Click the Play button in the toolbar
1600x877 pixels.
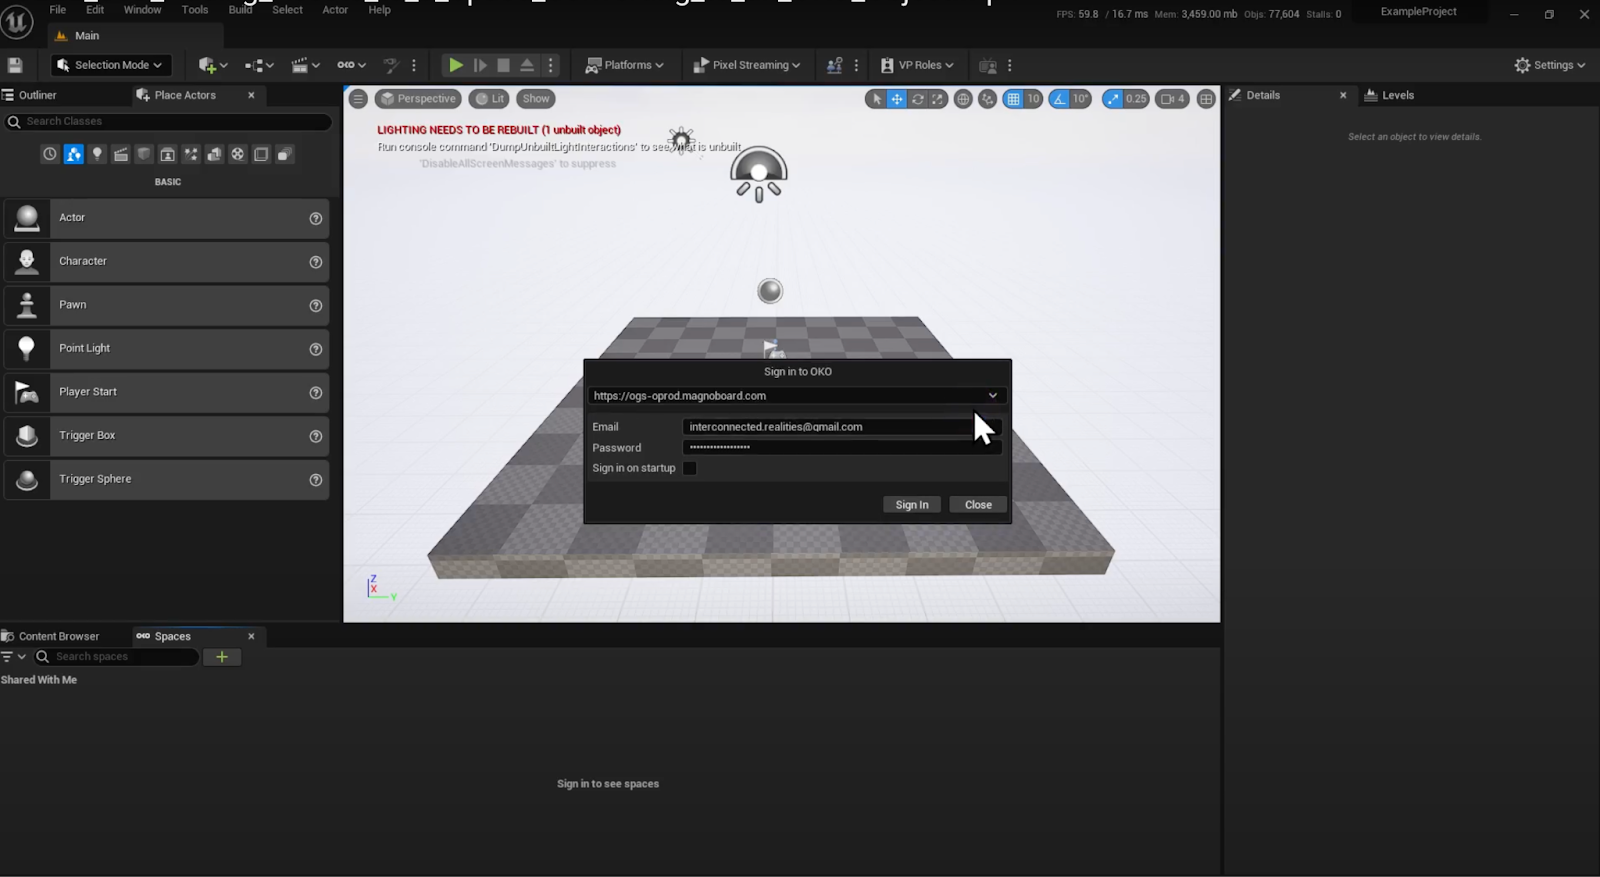click(455, 65)
